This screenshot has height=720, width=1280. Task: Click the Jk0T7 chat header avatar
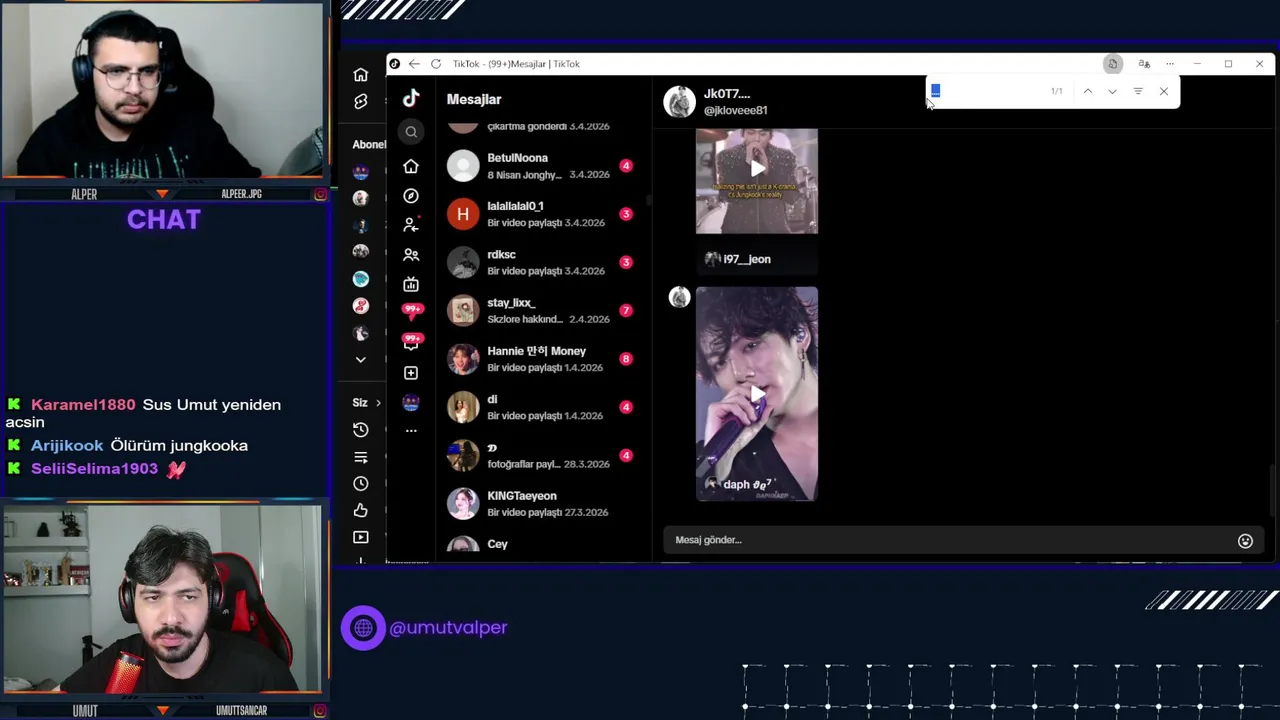pyautogui.click(x=679, y=102)
